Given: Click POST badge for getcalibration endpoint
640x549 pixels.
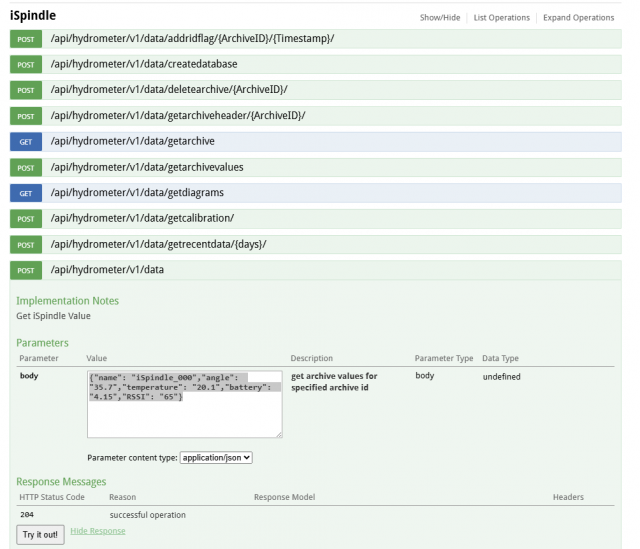Looking at the screenshot, I should (x=26, y=218).
